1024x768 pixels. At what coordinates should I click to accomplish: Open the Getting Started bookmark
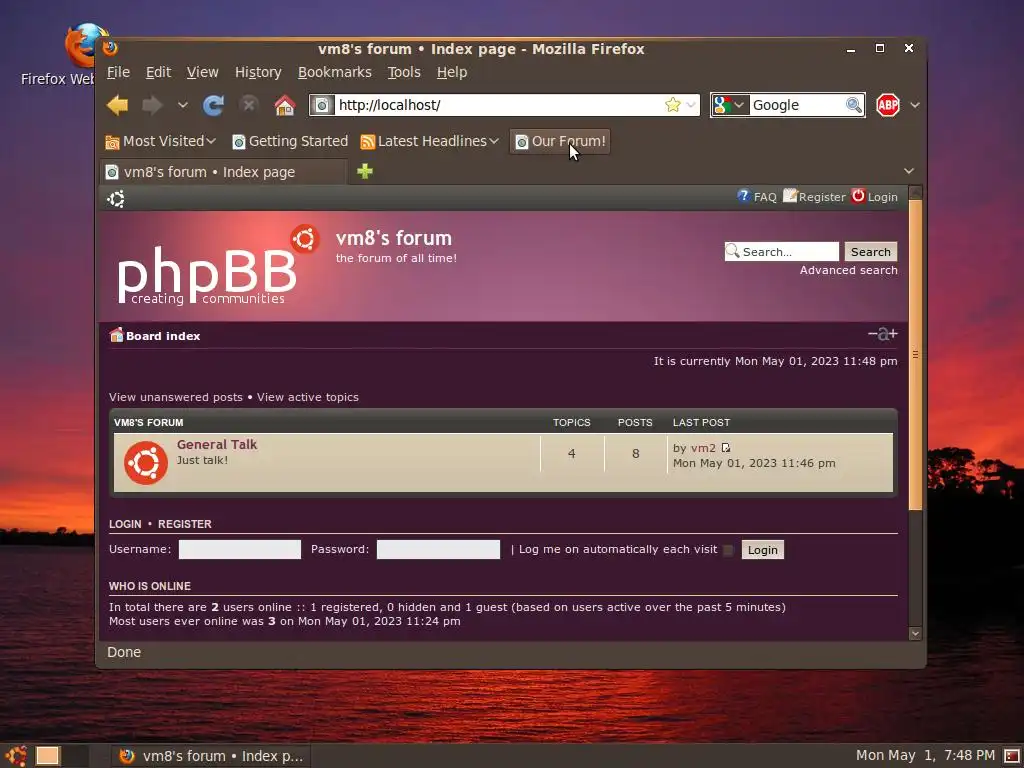[x=290, y=141]
